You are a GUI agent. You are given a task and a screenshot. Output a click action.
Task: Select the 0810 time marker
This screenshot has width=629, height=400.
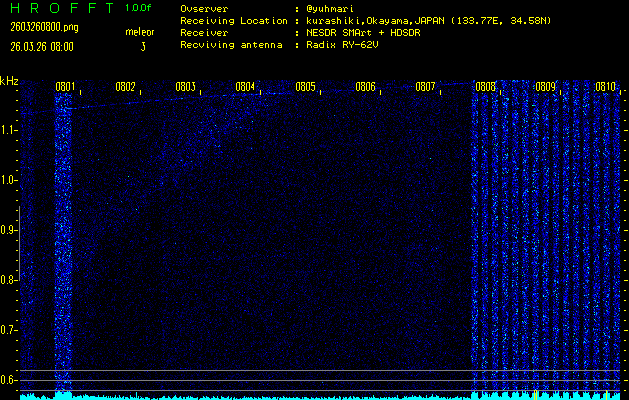point(605,87)
